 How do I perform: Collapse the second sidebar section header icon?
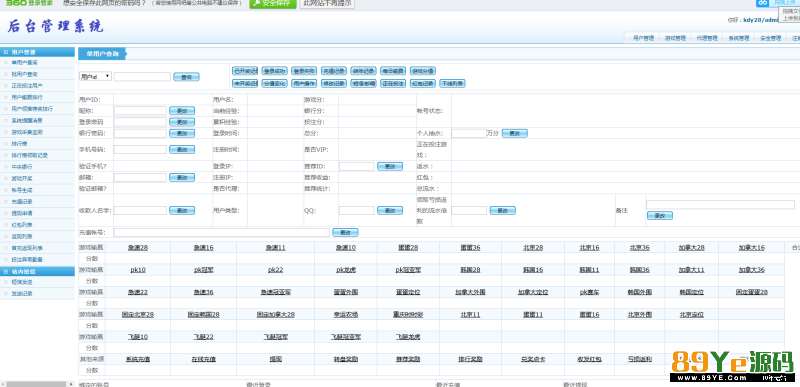pos(5,272)
